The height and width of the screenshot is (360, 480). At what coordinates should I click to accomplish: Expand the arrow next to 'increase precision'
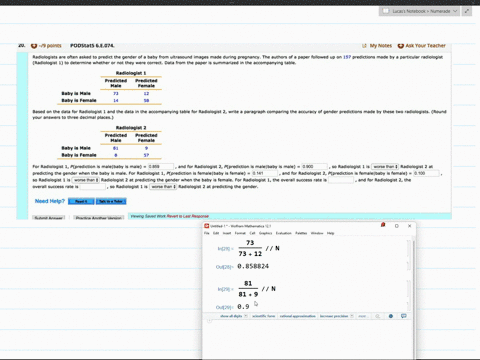[352, 316]
